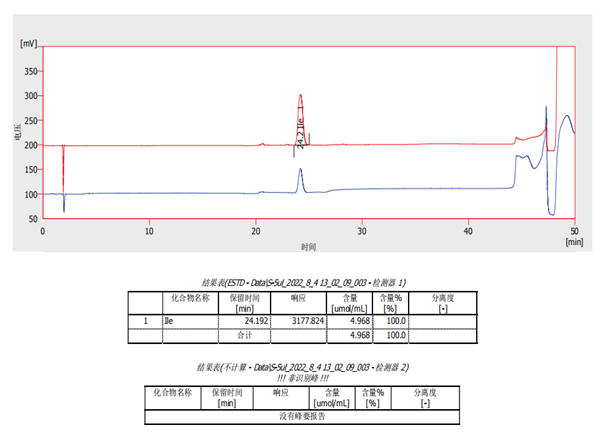Click the 保留时间 header in detector 2 table
Image resolution: width=605 pixels, height=440 pixels.
point(227,398)
